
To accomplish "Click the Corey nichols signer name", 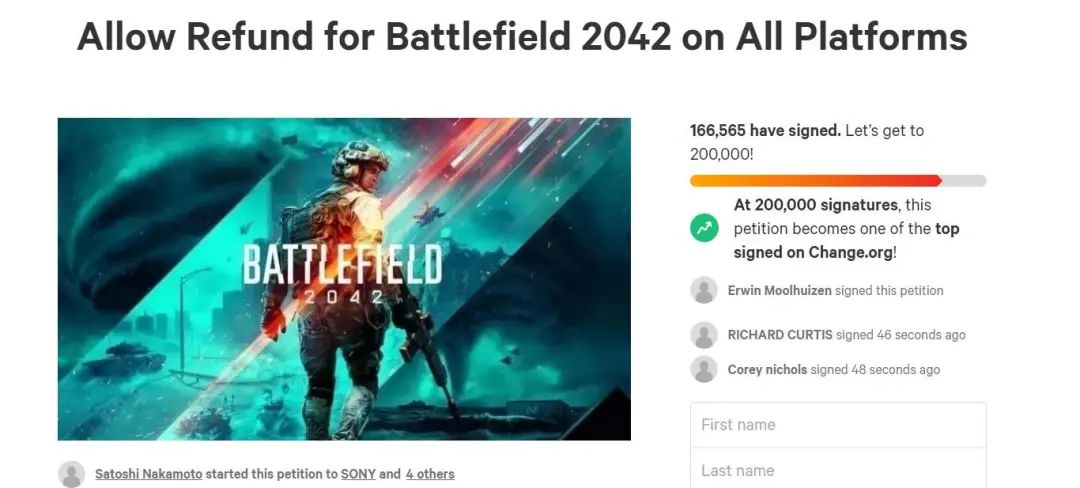I will point(767,369).
